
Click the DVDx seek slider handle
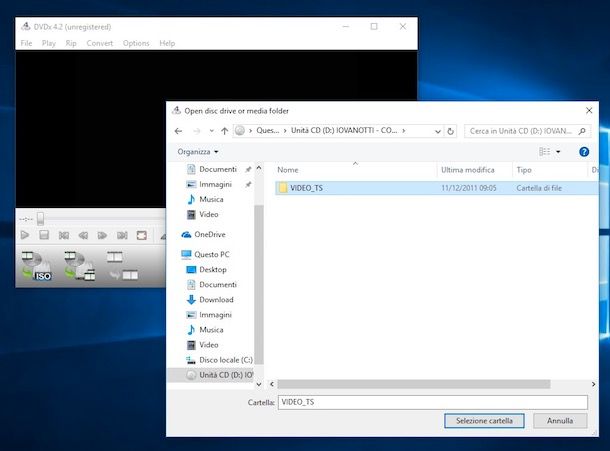tap(40, 219)
